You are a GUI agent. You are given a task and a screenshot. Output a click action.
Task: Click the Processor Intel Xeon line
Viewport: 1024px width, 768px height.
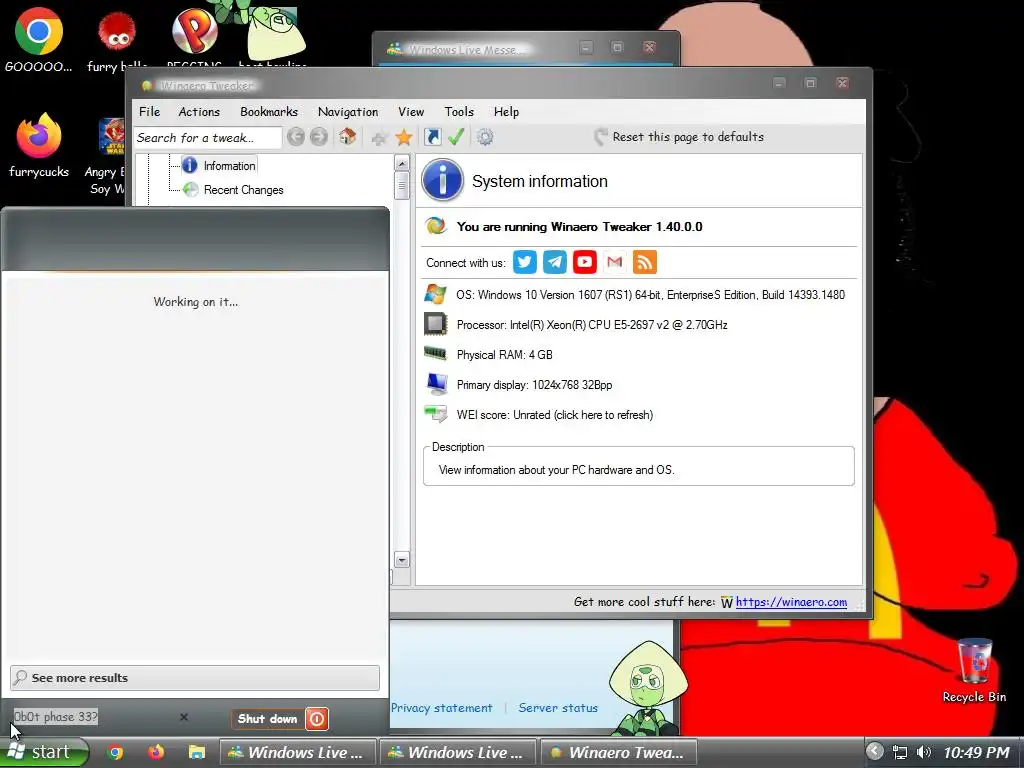[x=592, y=325]
